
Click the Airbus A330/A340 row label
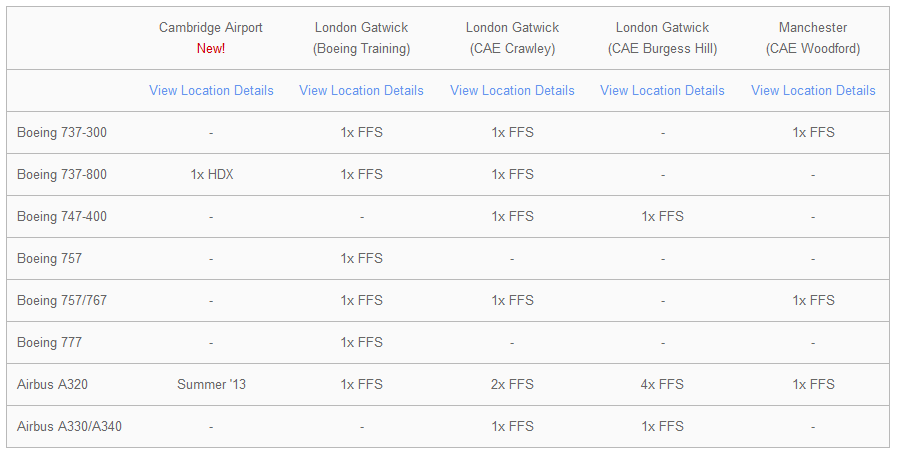click(x=70, y=426)
